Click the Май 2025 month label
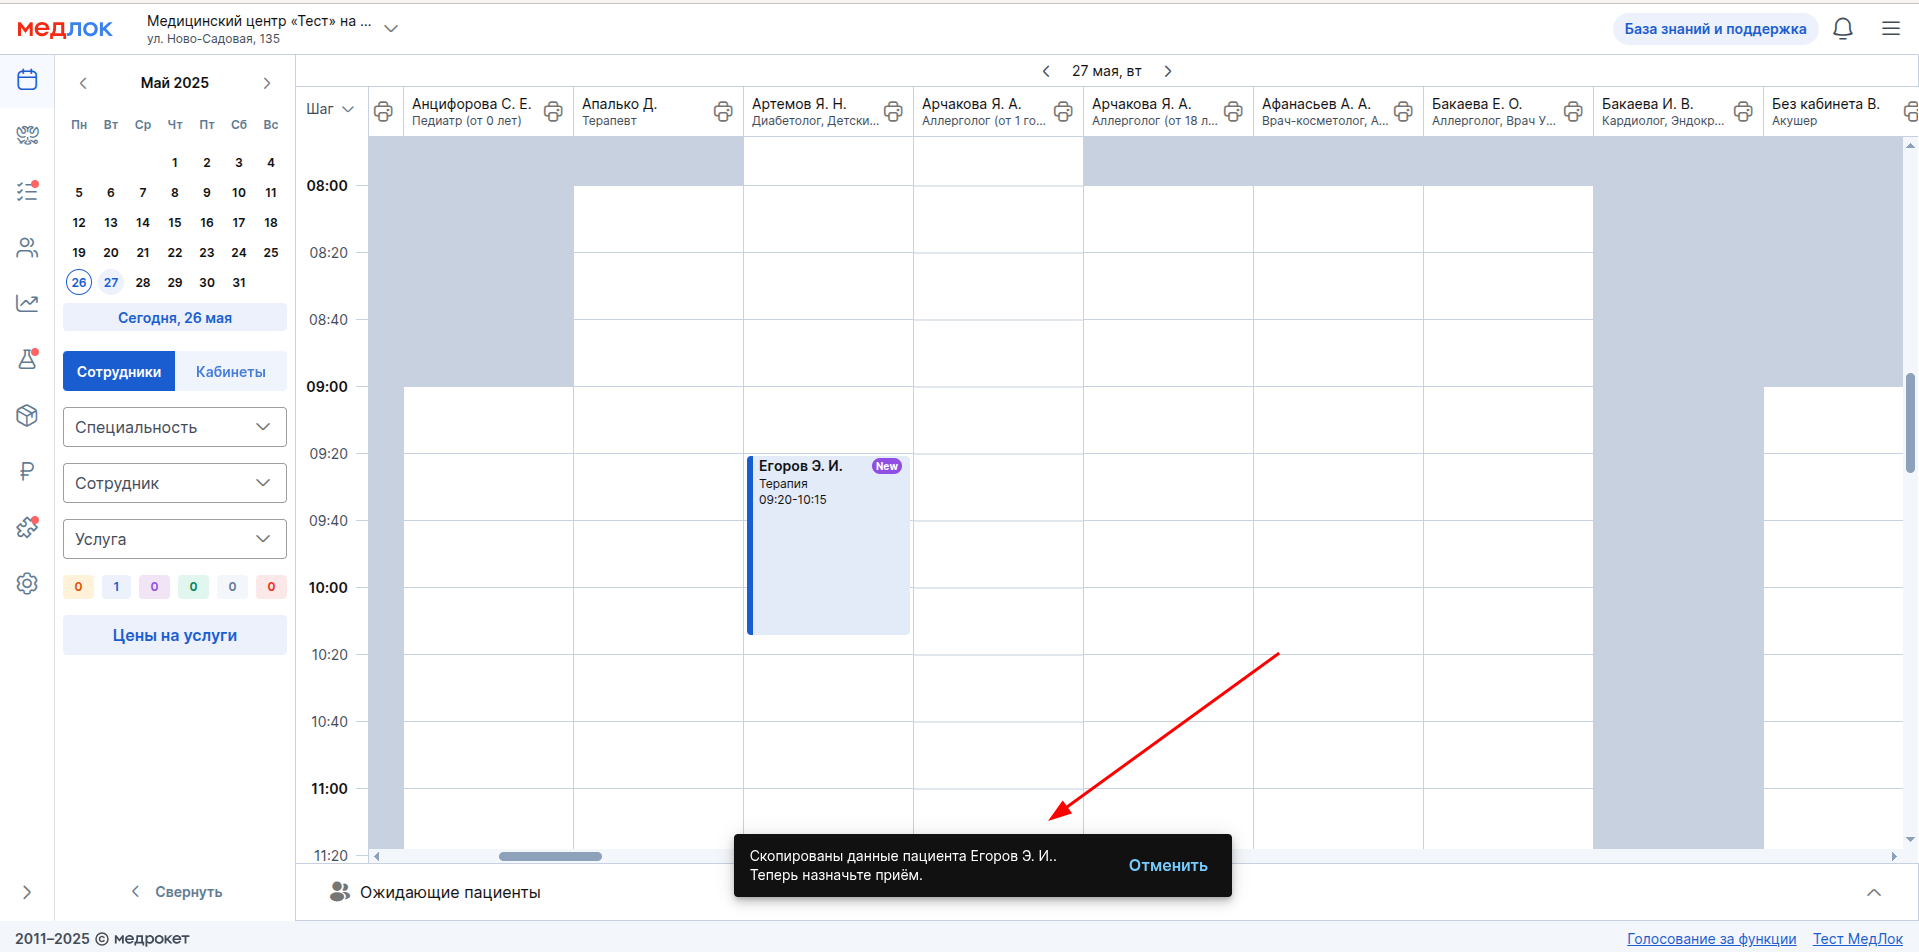 point(175,83)
